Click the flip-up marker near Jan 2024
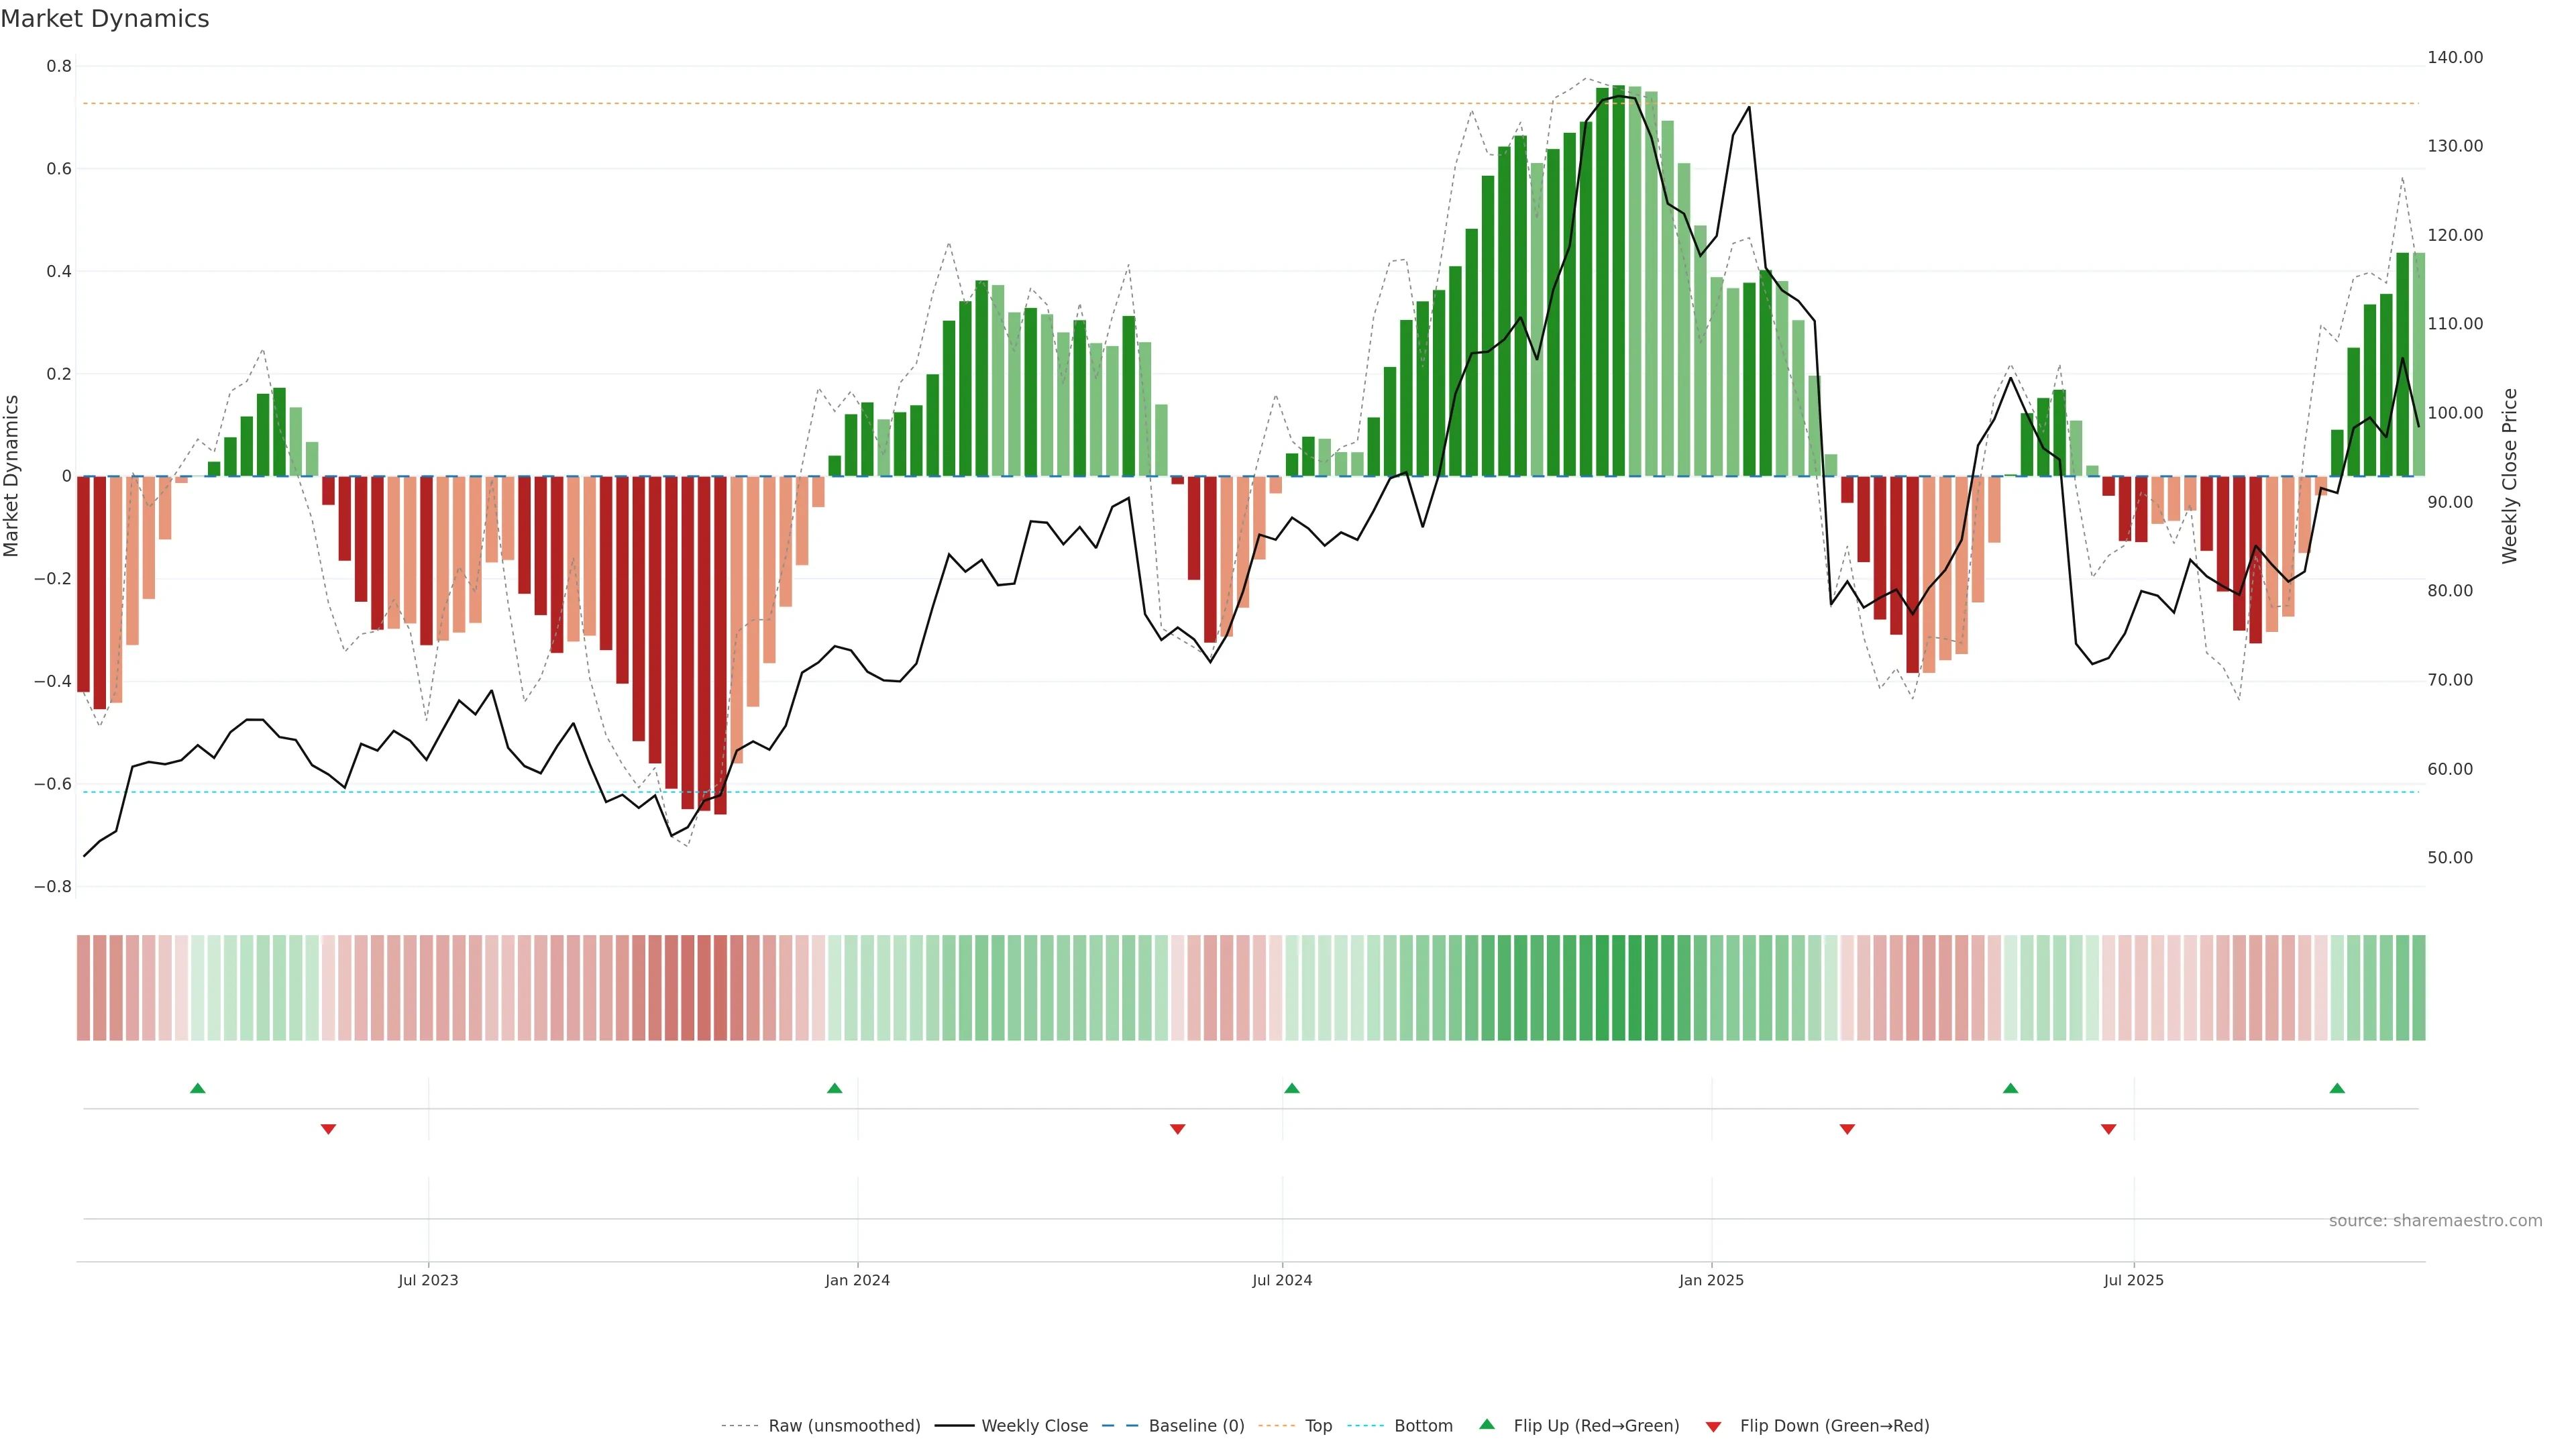 point(834,1088)
